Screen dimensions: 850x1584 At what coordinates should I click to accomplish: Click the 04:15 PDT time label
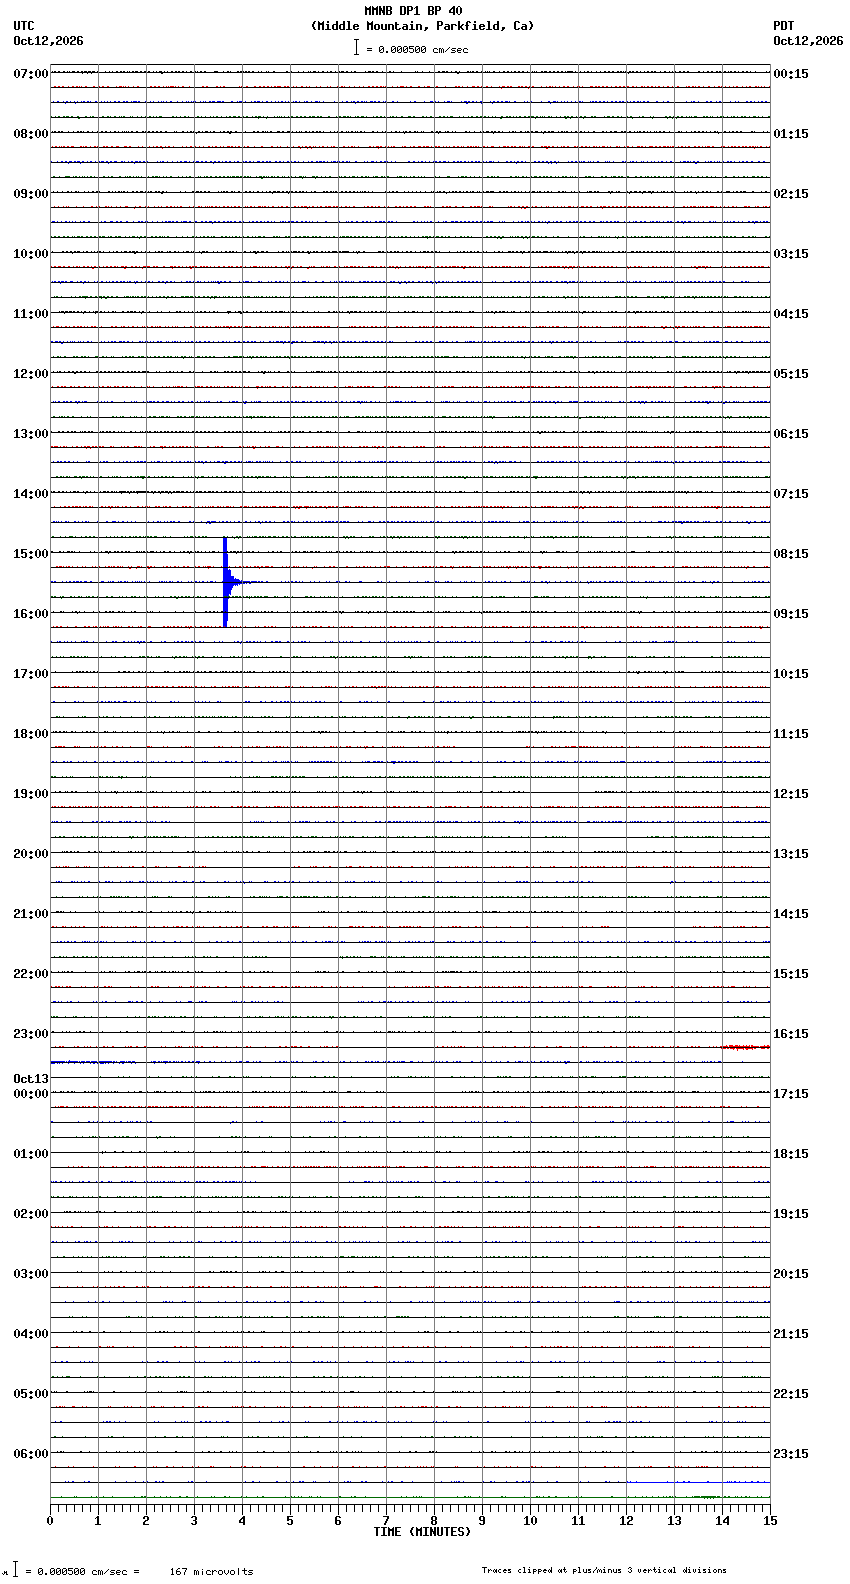tap(791, 314)
